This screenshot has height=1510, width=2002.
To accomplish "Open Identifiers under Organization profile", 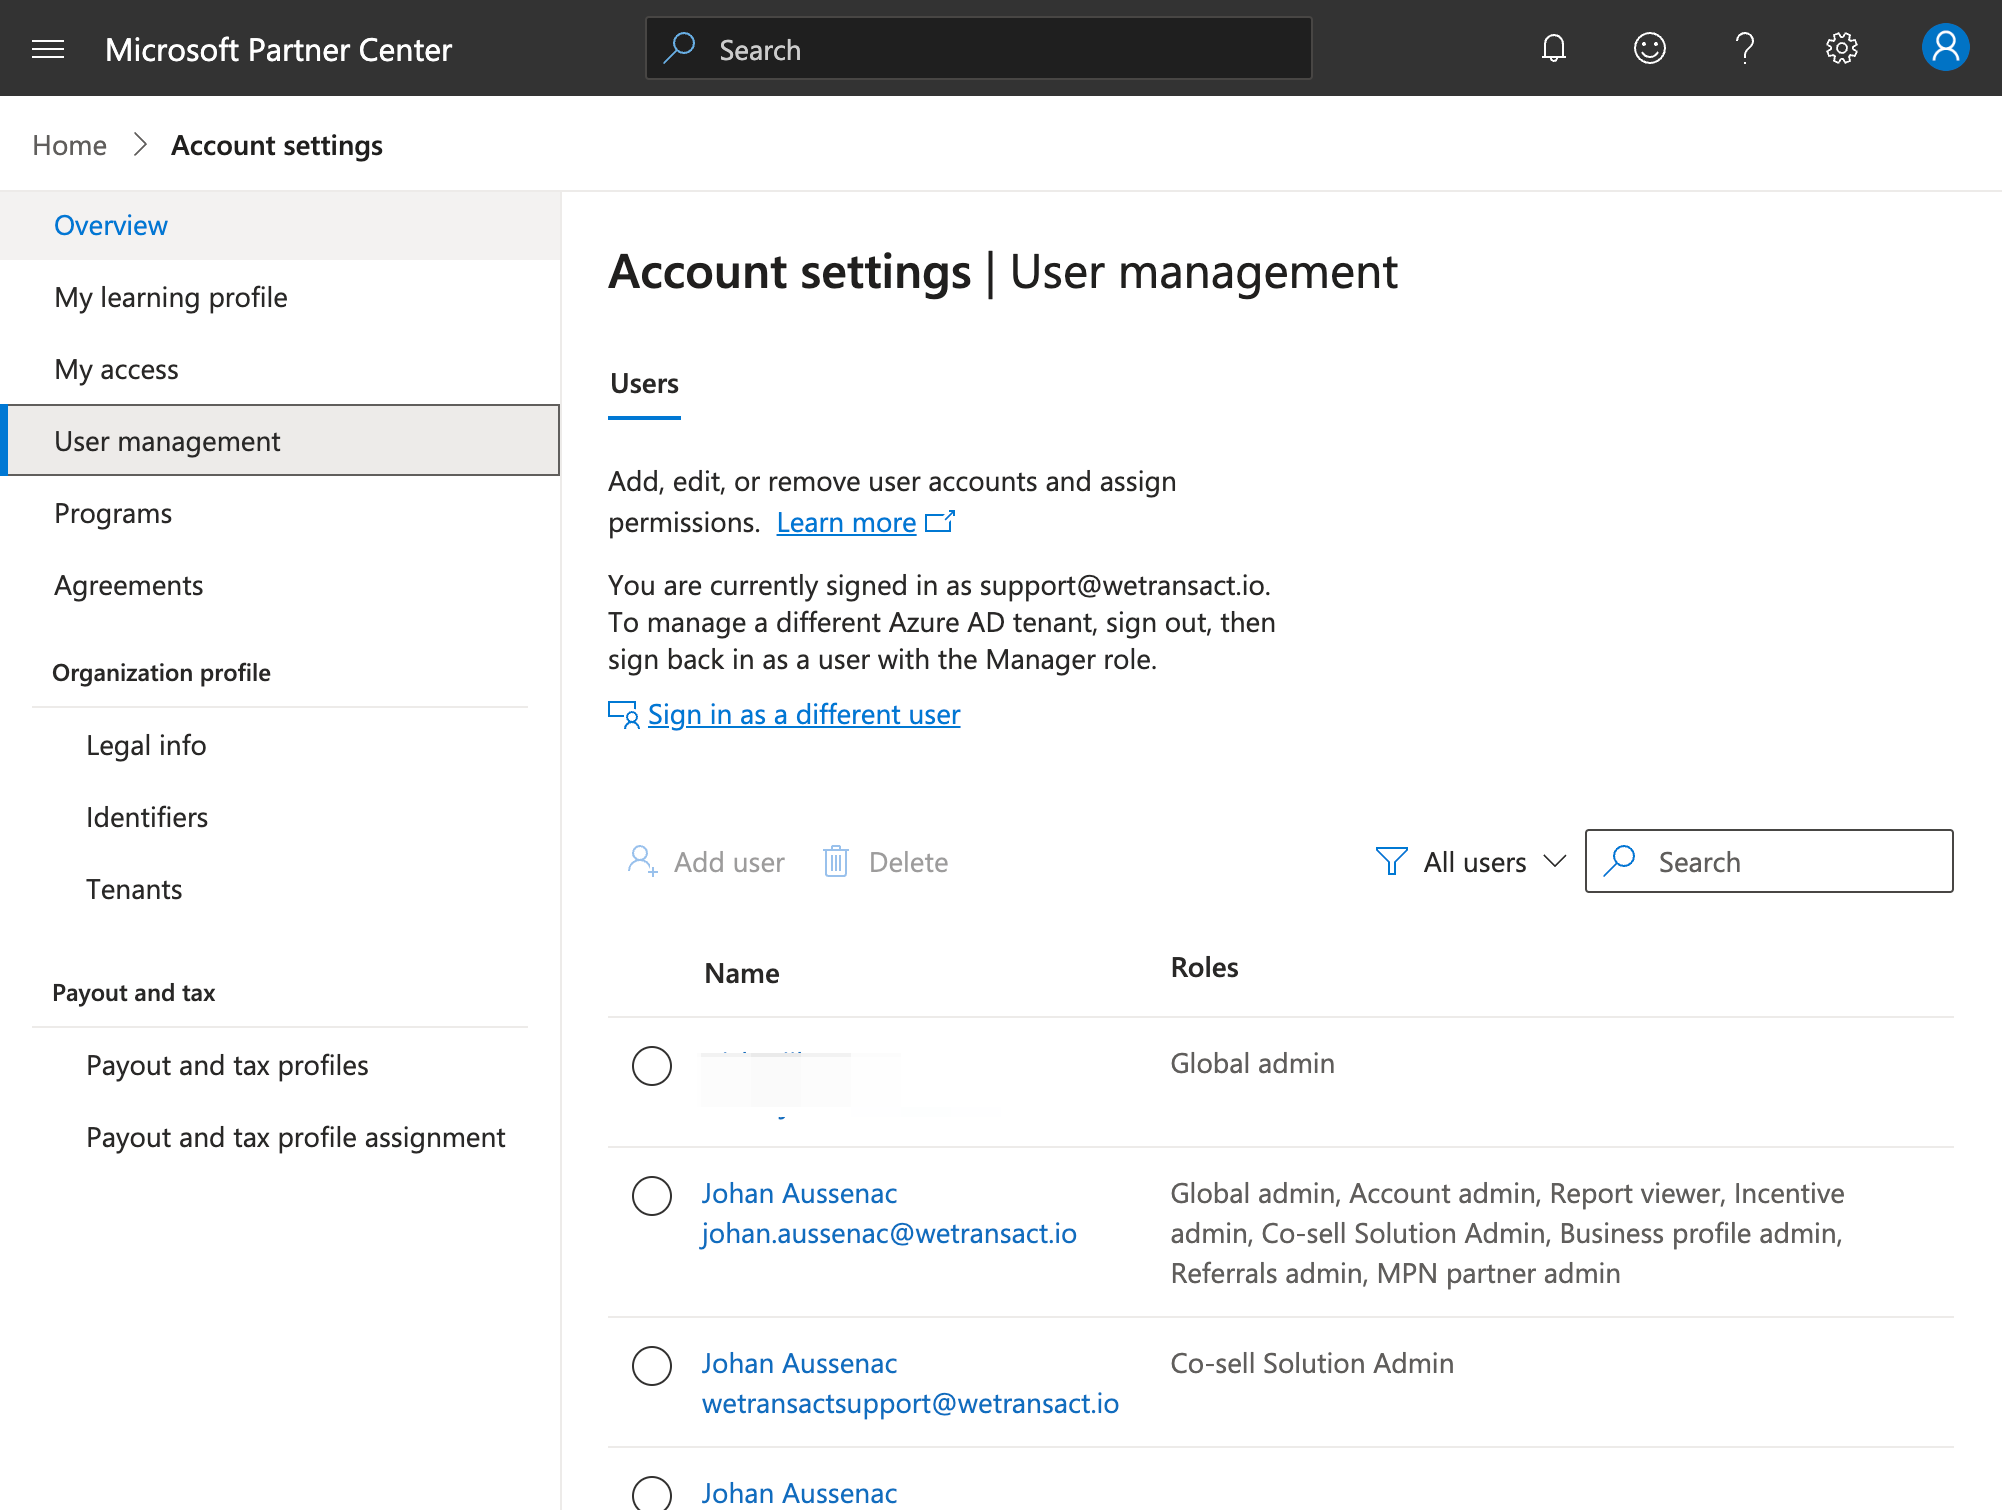I will pyautogui.click(x=147, y=818).
